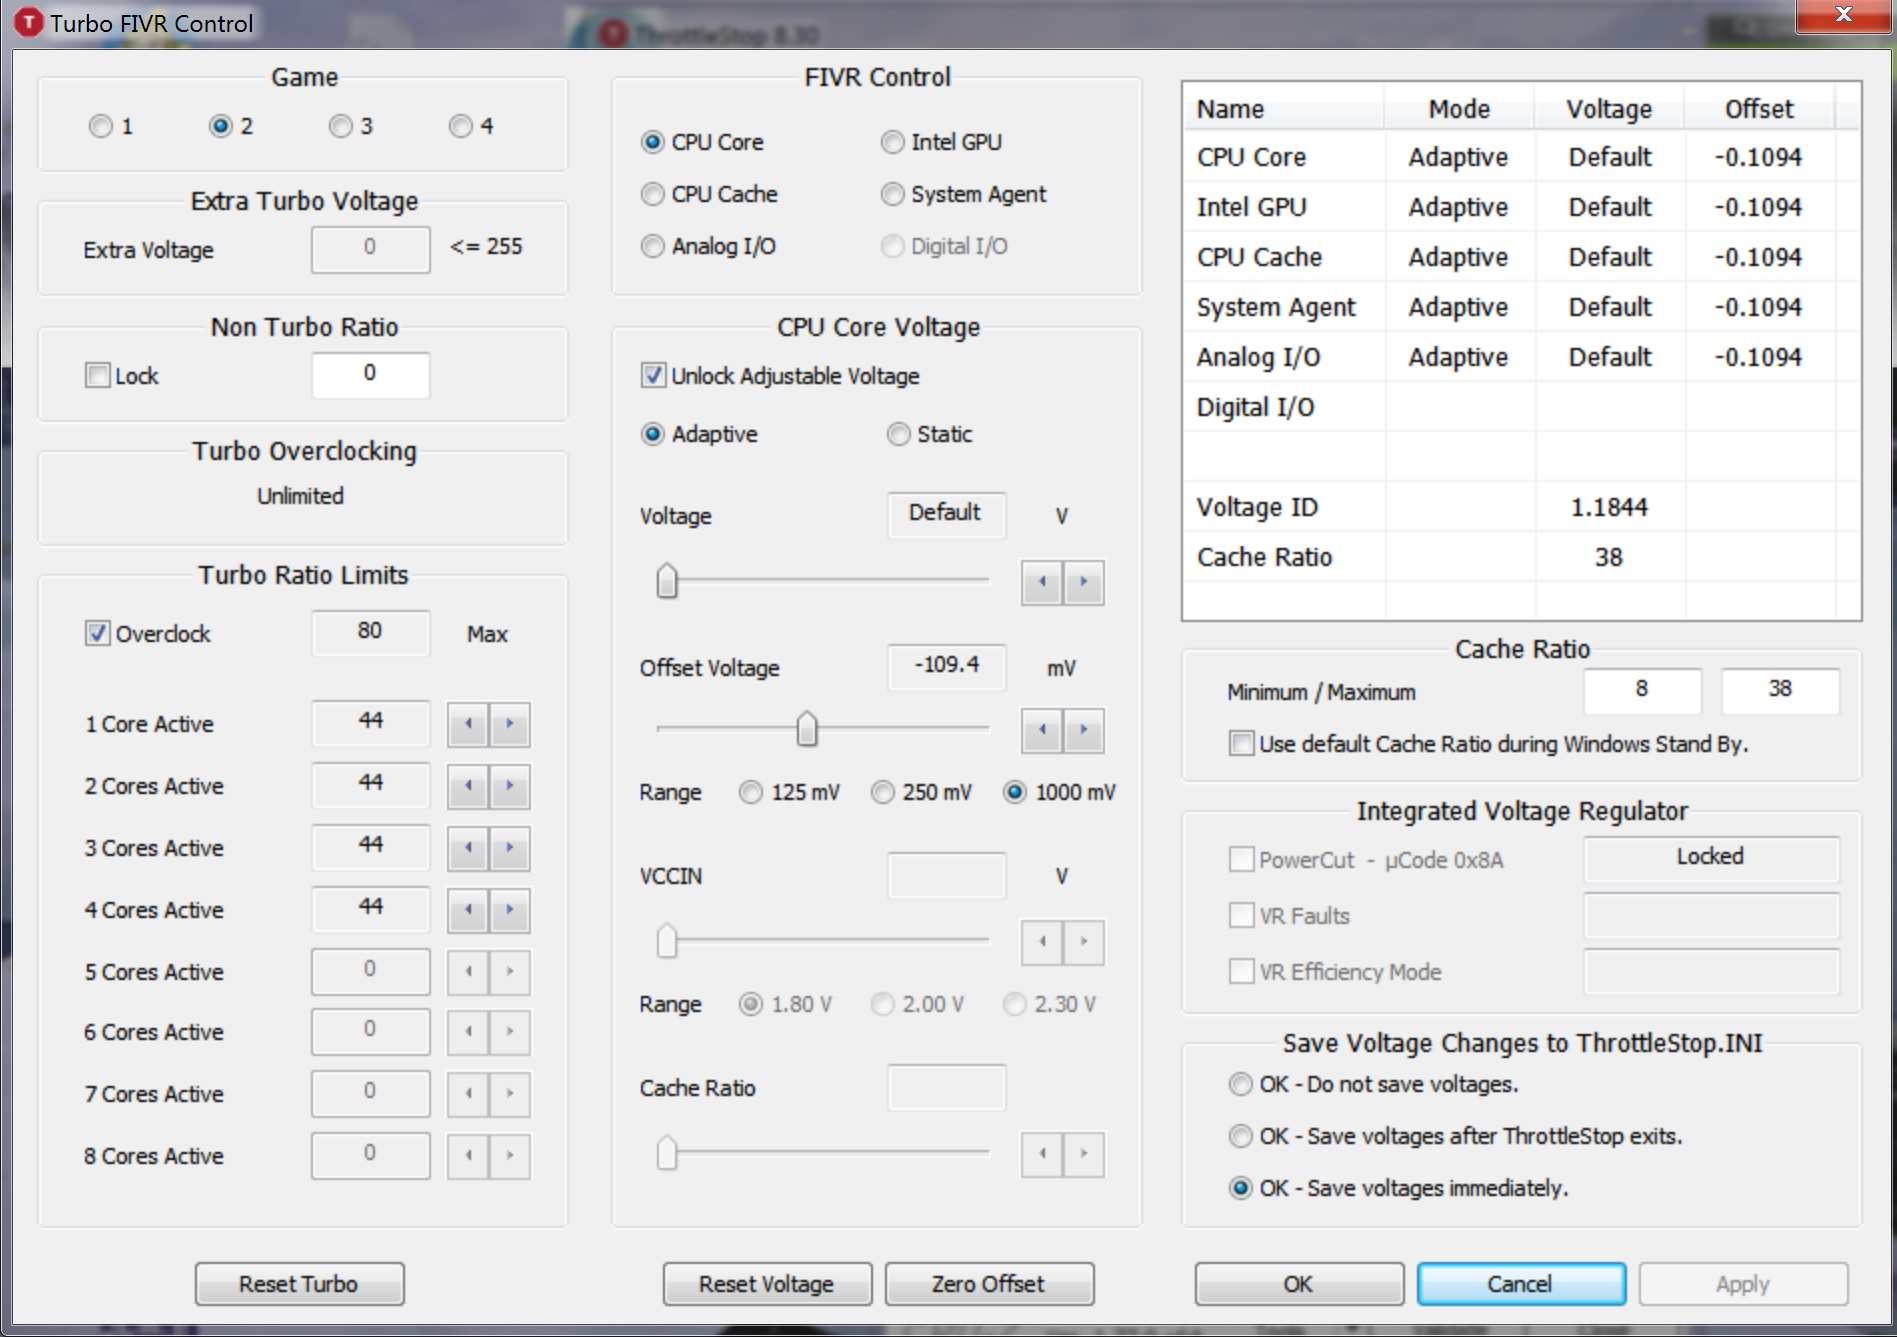
Task: Click the Voltage slider thumb
Action: (x=667, y=581)
